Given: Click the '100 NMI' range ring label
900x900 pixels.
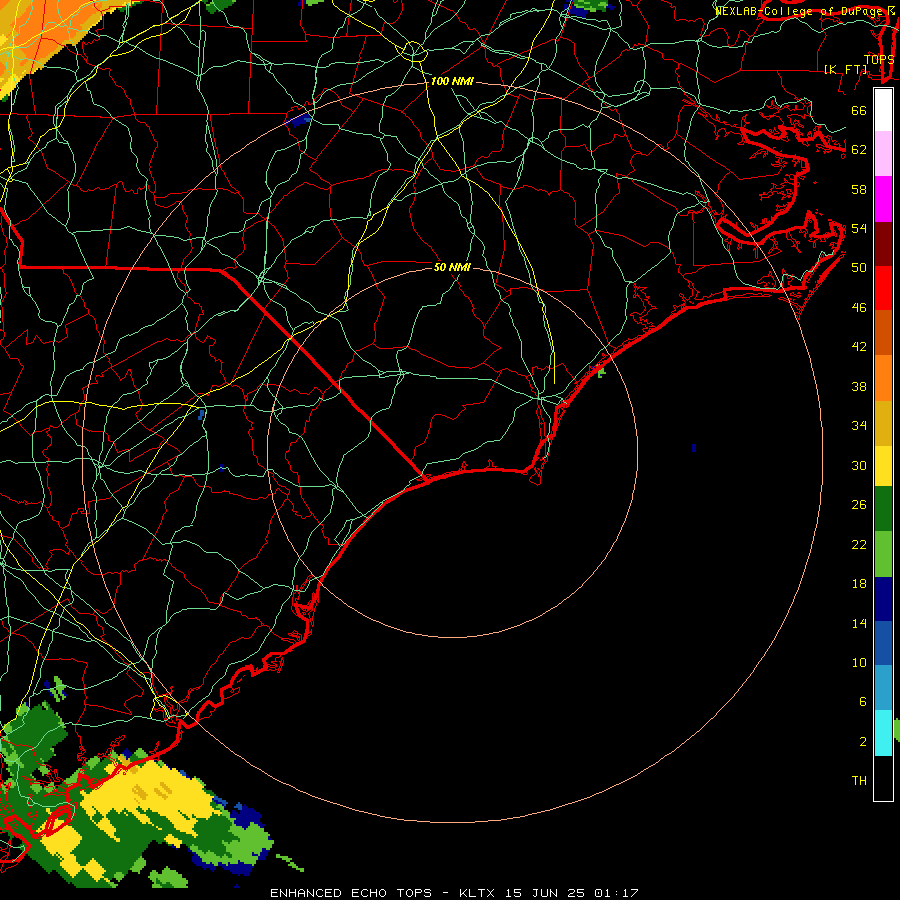Looking at the screenshot, I should tap(452, 82).
